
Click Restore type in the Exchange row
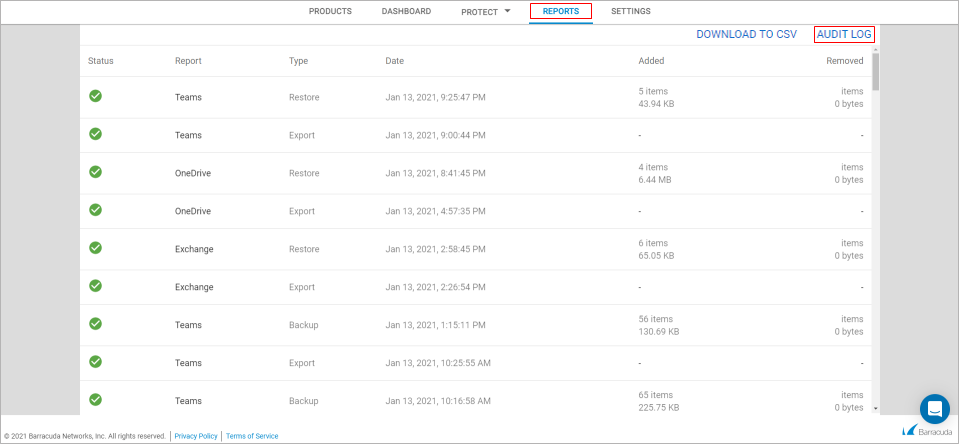click(304, 249)
